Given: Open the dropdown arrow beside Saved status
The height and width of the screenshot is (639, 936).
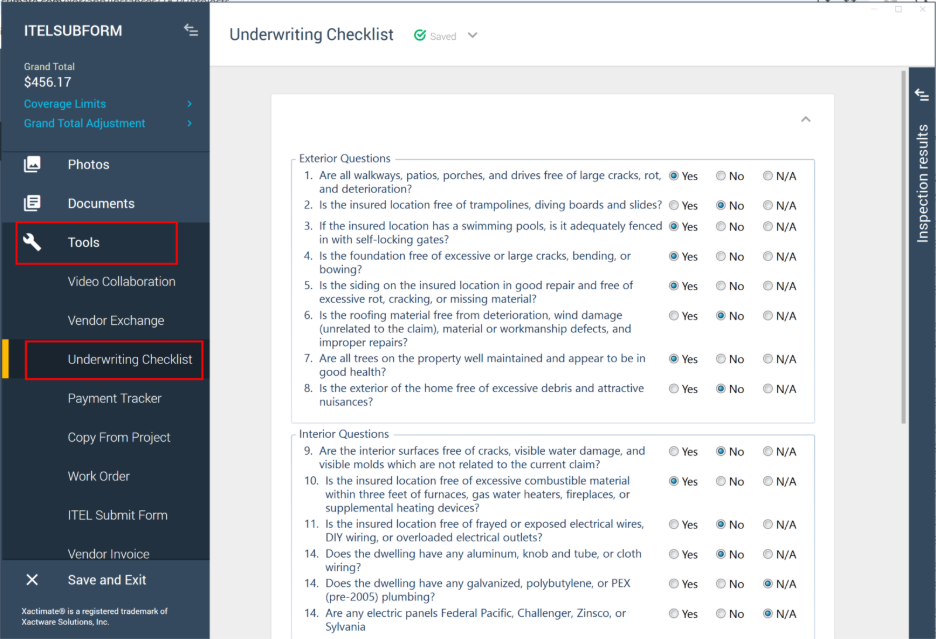Looking at the screenshot, I should (473, 36).
